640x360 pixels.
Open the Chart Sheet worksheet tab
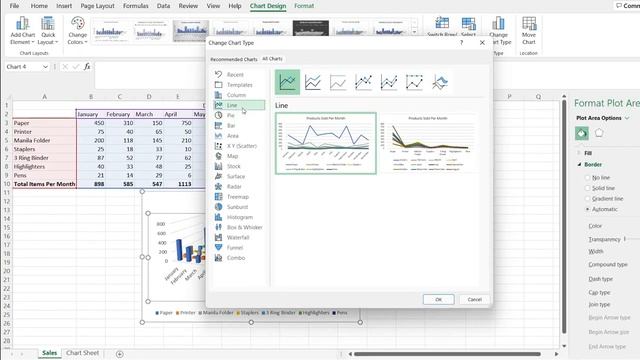82,353
